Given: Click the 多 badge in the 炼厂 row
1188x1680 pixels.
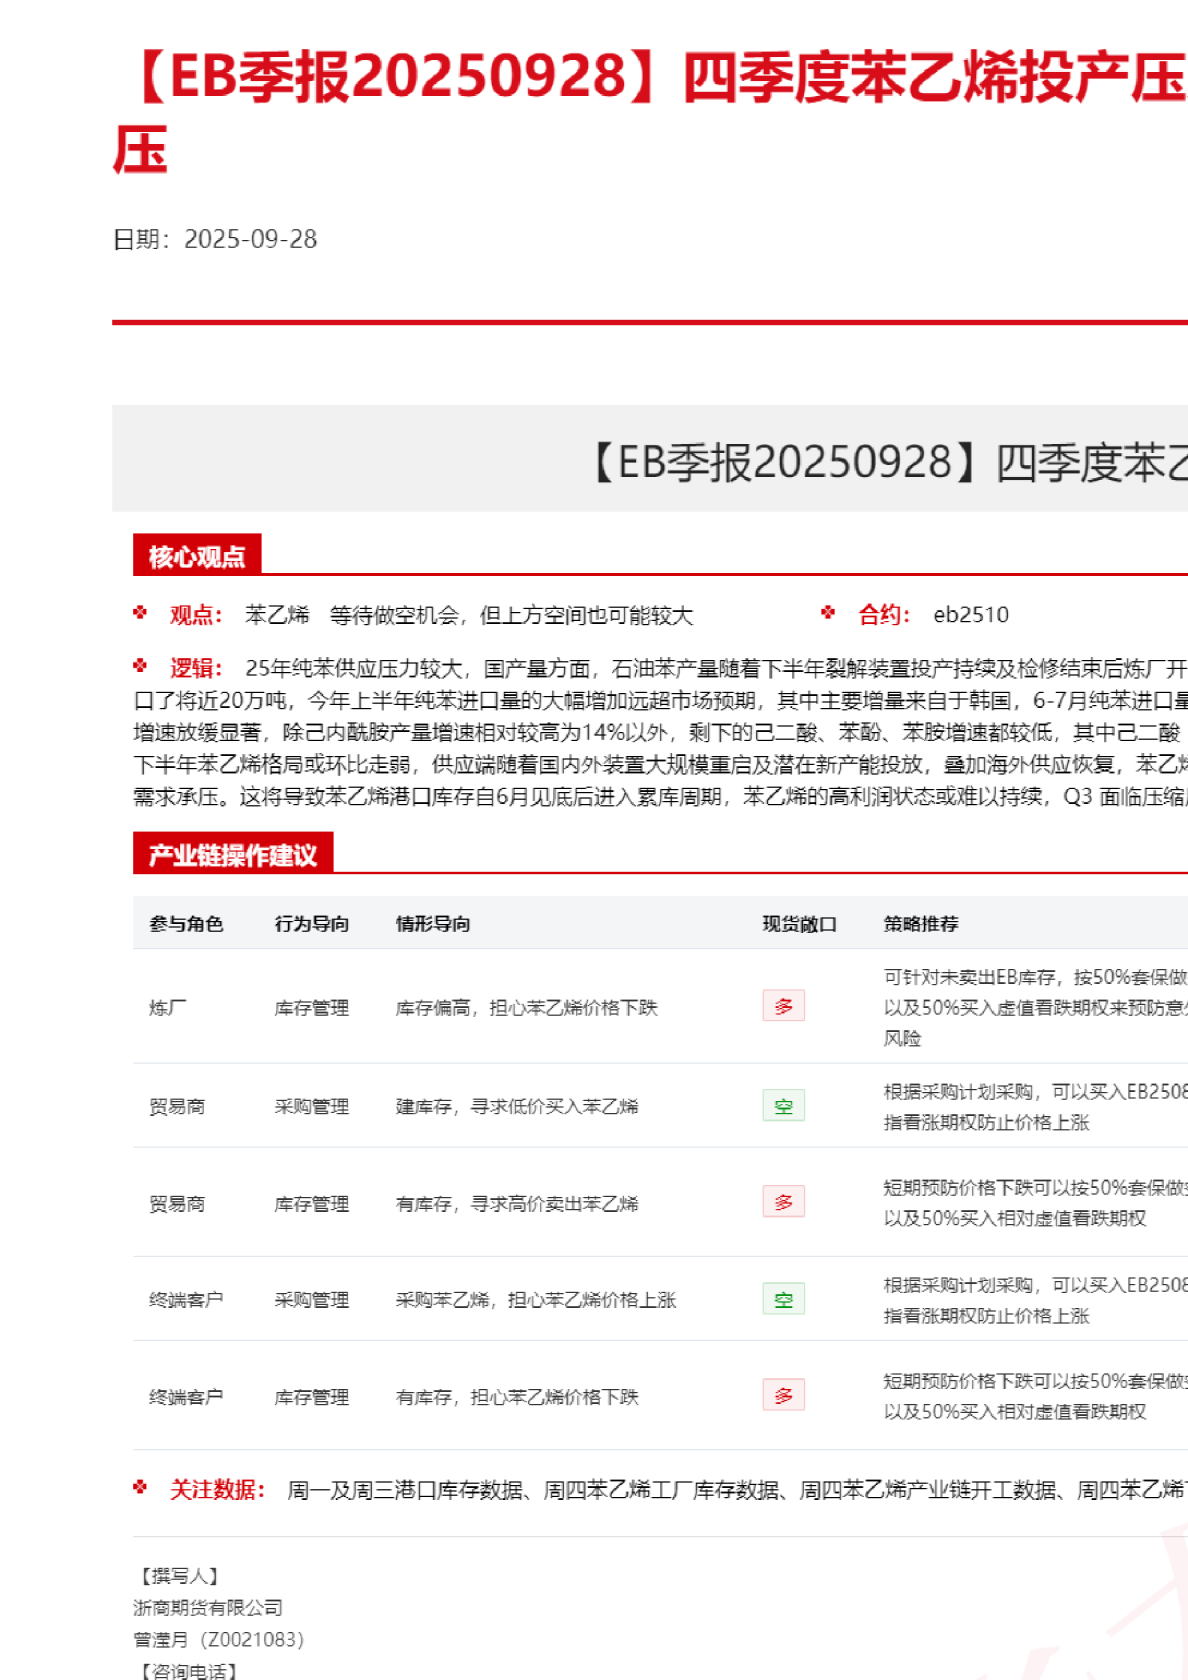Looking at the screenshot, I should coord(783,1006).
